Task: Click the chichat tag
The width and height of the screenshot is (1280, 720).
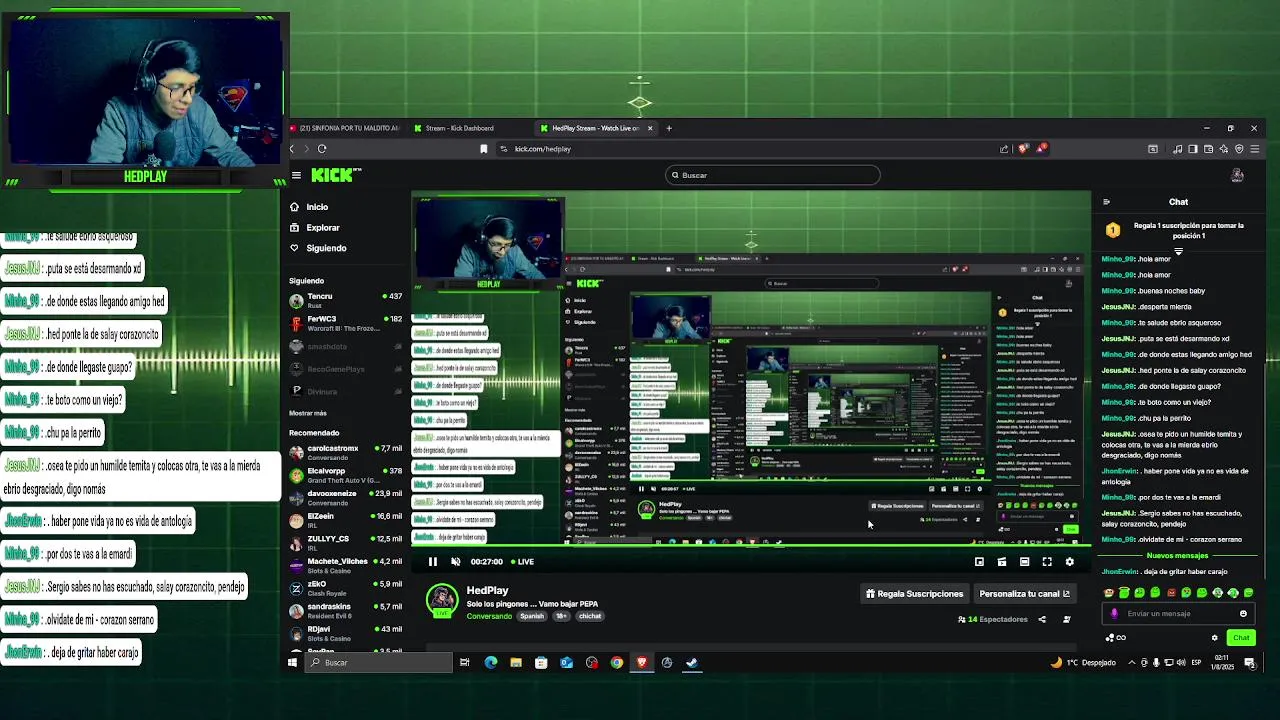Action: pos(590,616)
